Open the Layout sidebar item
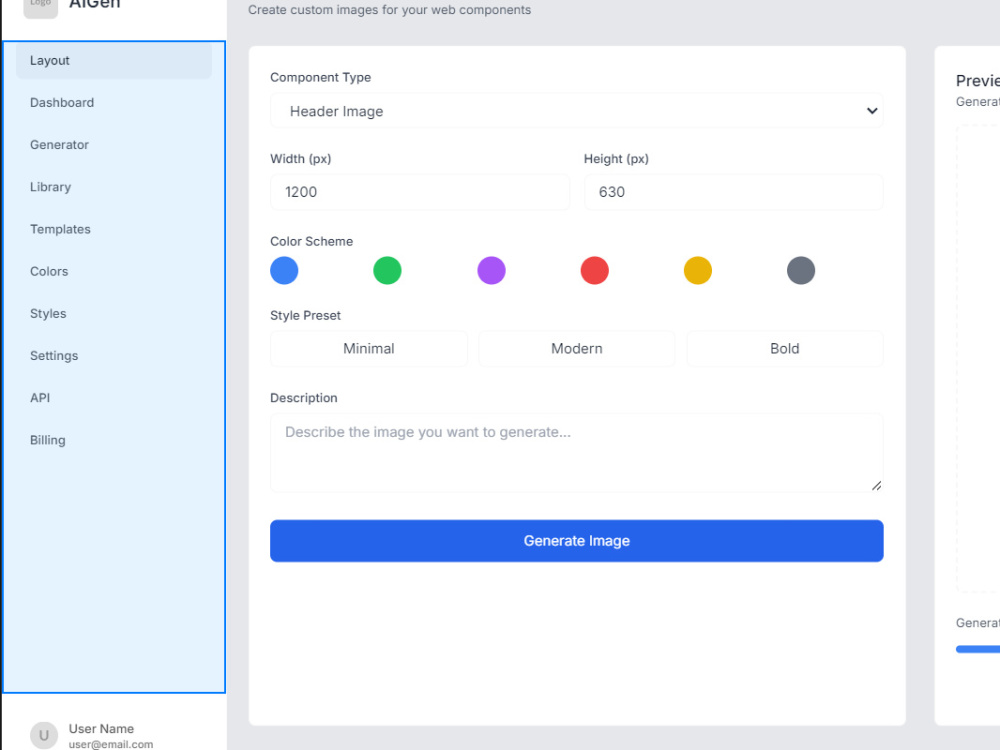Image resolution: width=1000 pixels, height=750 pixels. coord(114,61)
